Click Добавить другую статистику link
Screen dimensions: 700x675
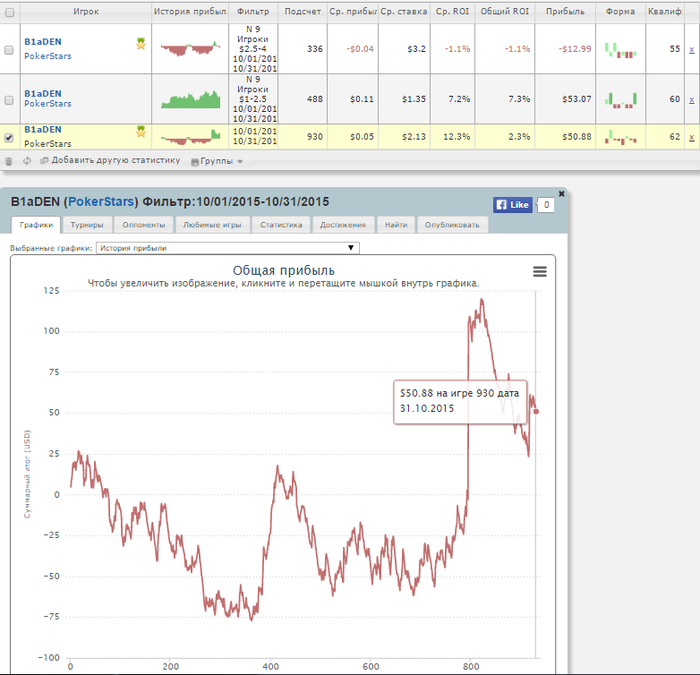coord(116,160)
